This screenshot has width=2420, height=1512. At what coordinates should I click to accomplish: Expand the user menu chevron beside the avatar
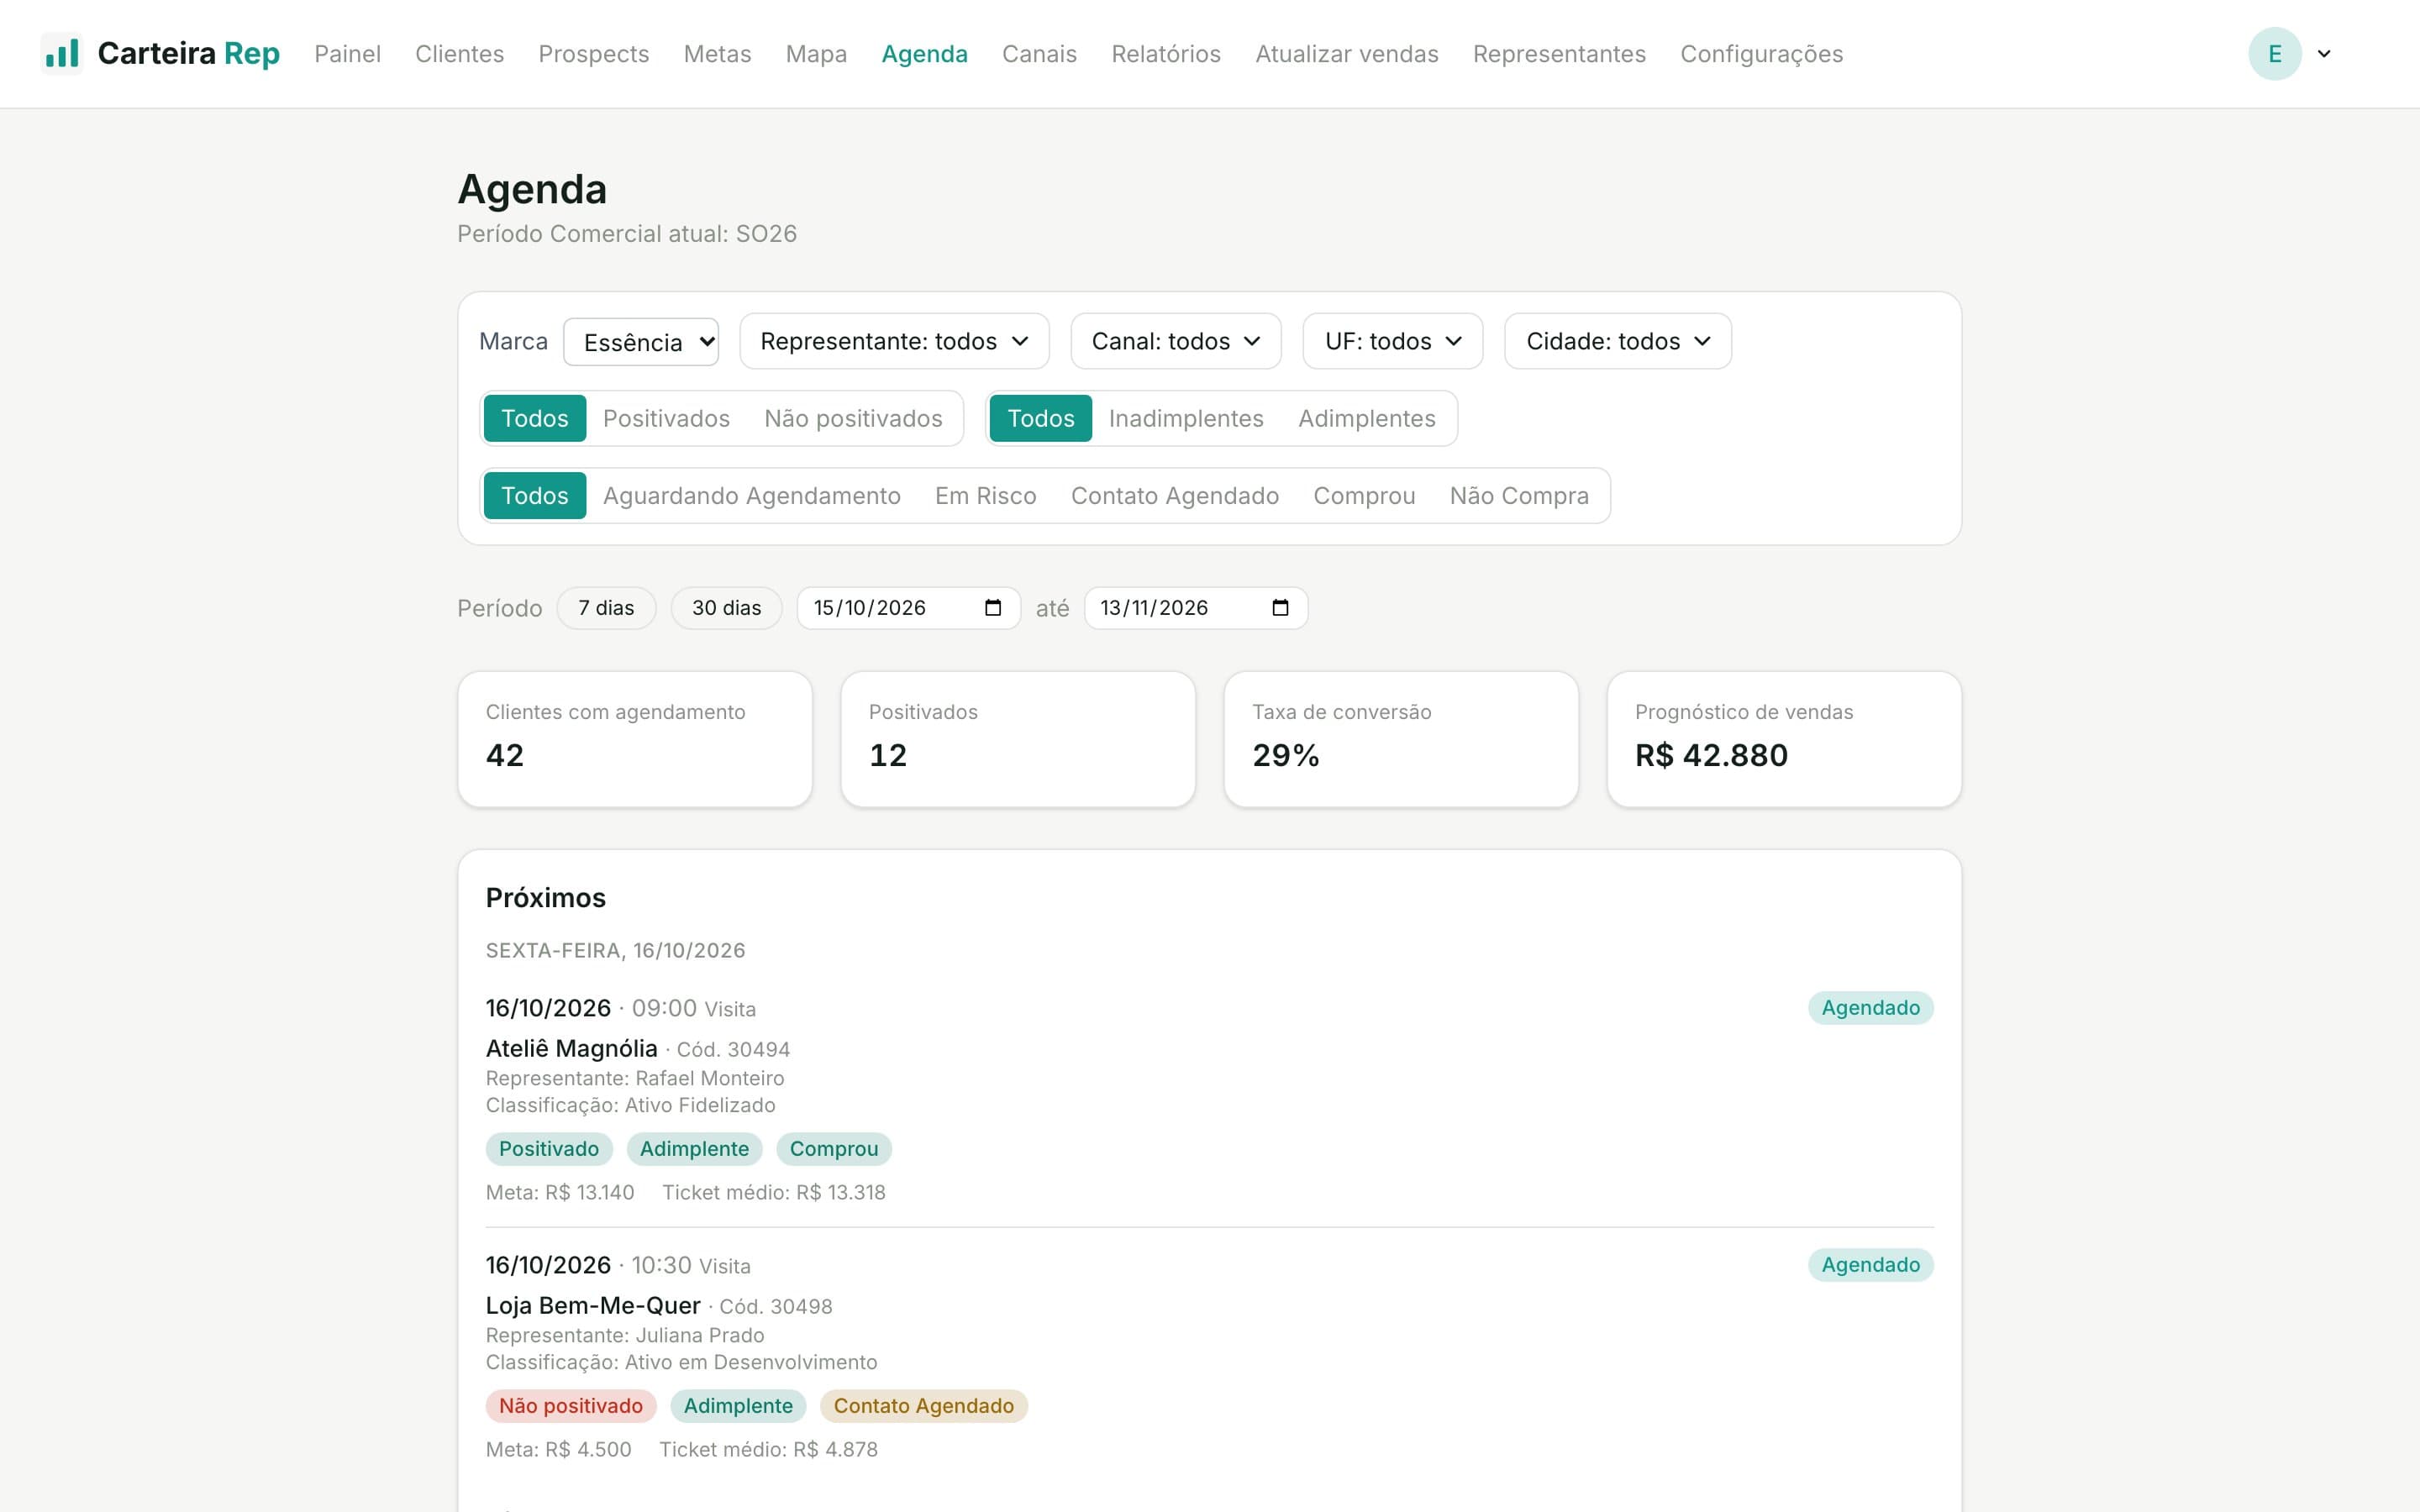point(2324,54)
